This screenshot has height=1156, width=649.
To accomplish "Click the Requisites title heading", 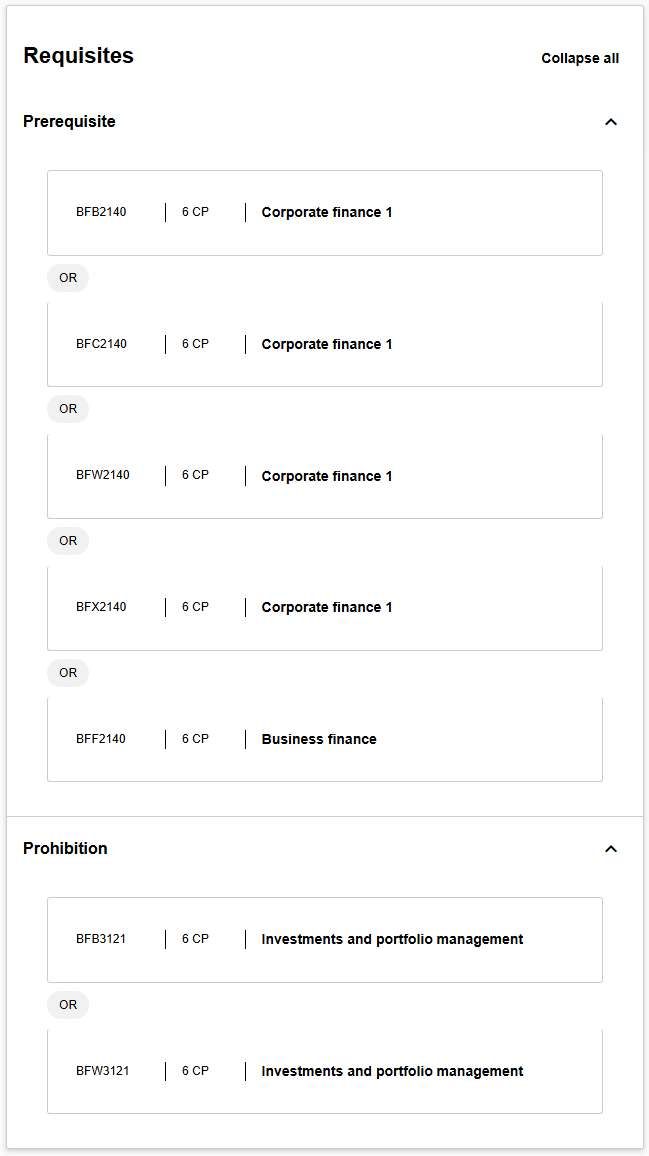I will (78, 56).
